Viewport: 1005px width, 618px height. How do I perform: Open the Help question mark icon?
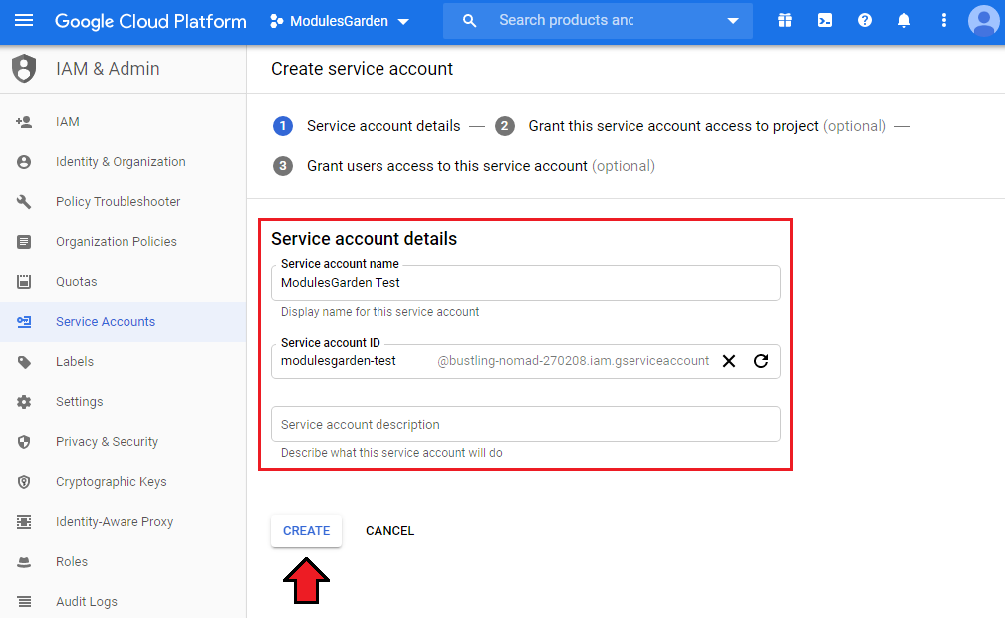pyautogui.click(x=865, y=21)
